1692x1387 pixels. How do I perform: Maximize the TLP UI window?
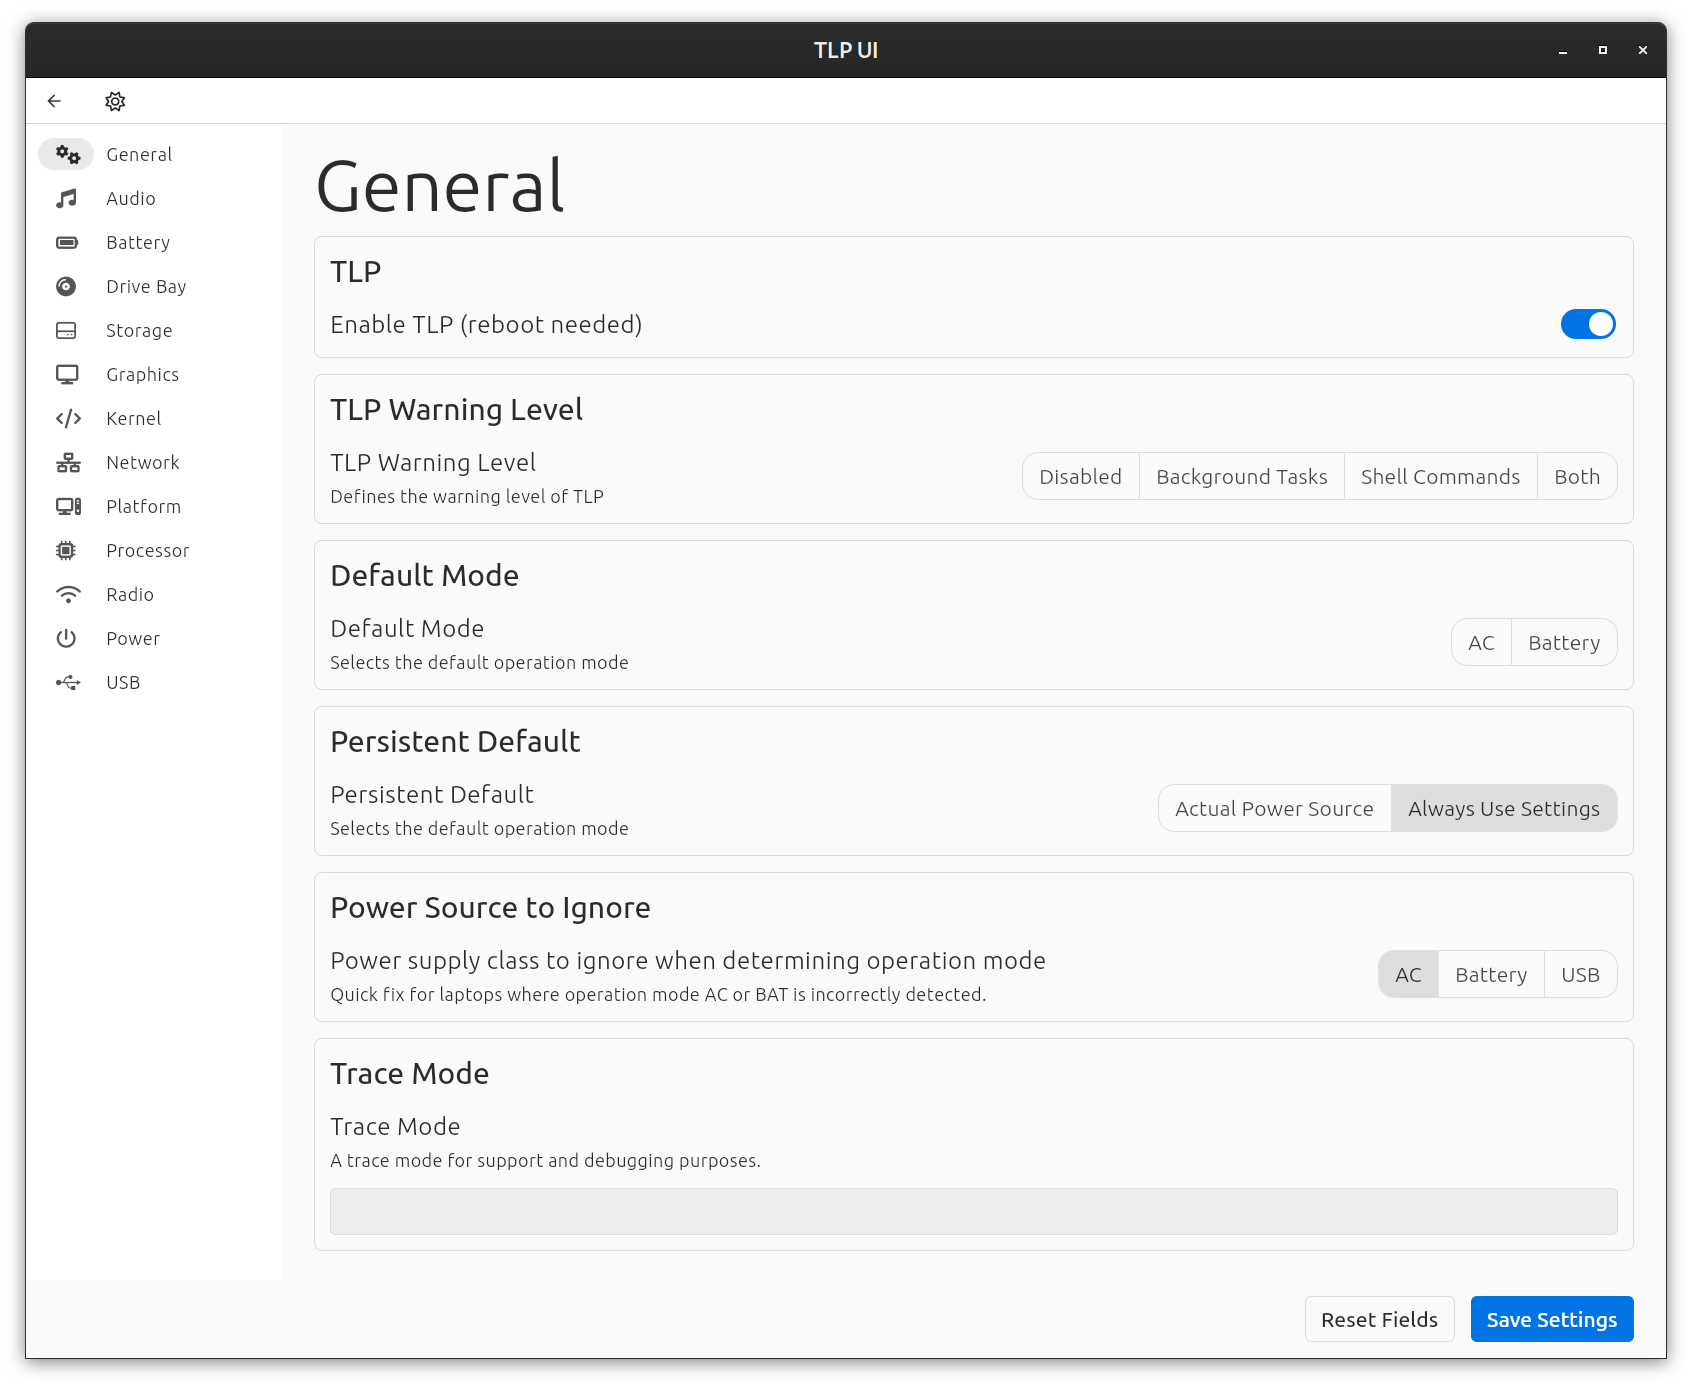tap(1603, 50)
